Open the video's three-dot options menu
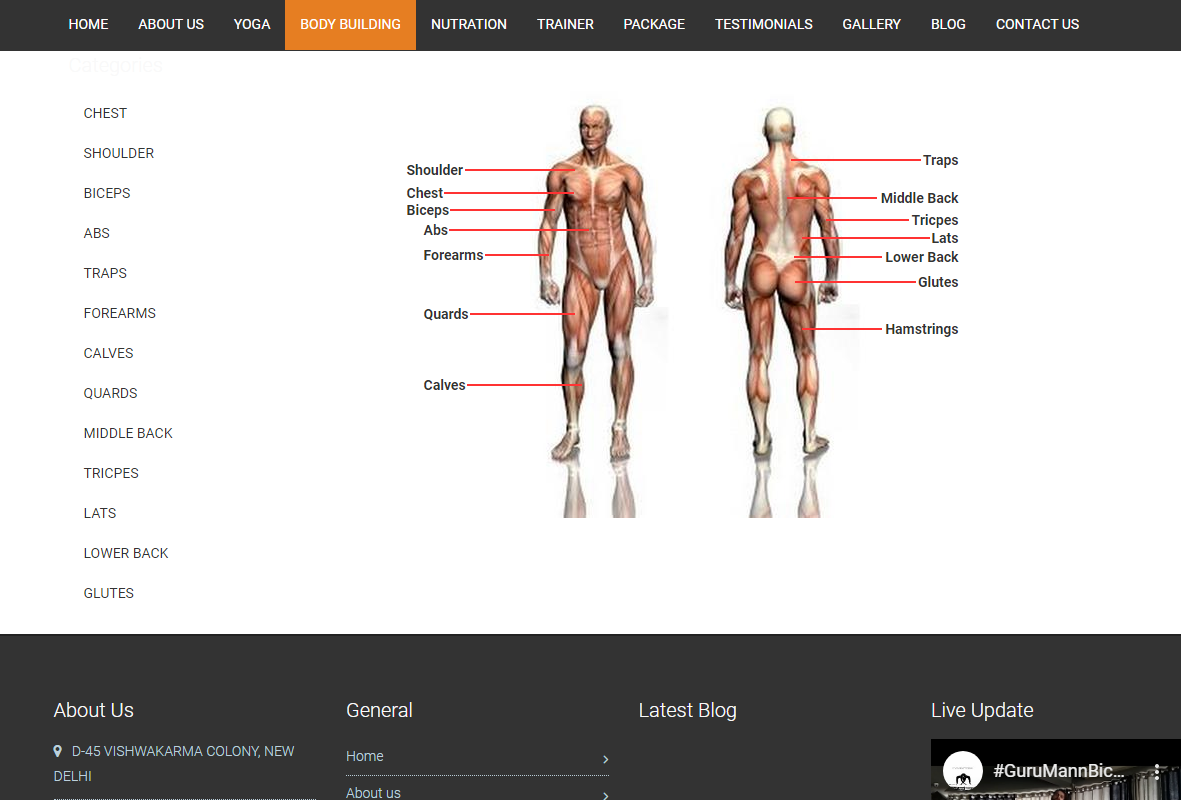Image resolution: width=1181 pixels, height=800 pixels. [x=1157, y=772]
